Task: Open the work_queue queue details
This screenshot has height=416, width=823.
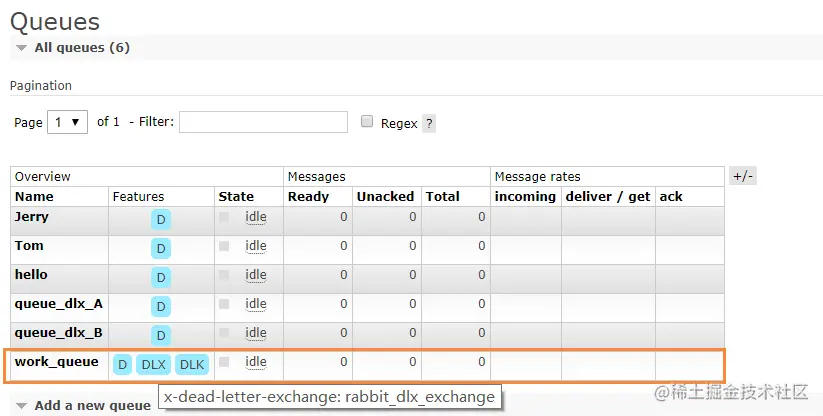Action: point(56,361)
